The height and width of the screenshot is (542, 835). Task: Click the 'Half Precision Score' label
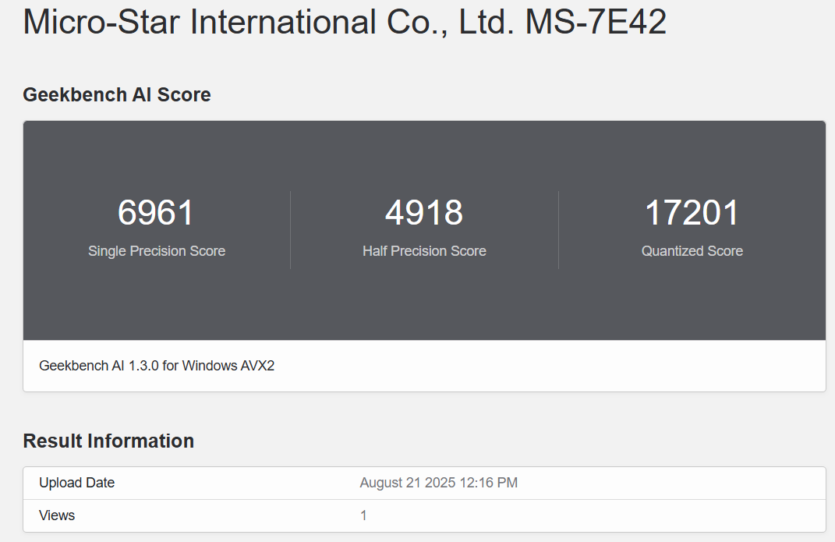pos(424,251)
